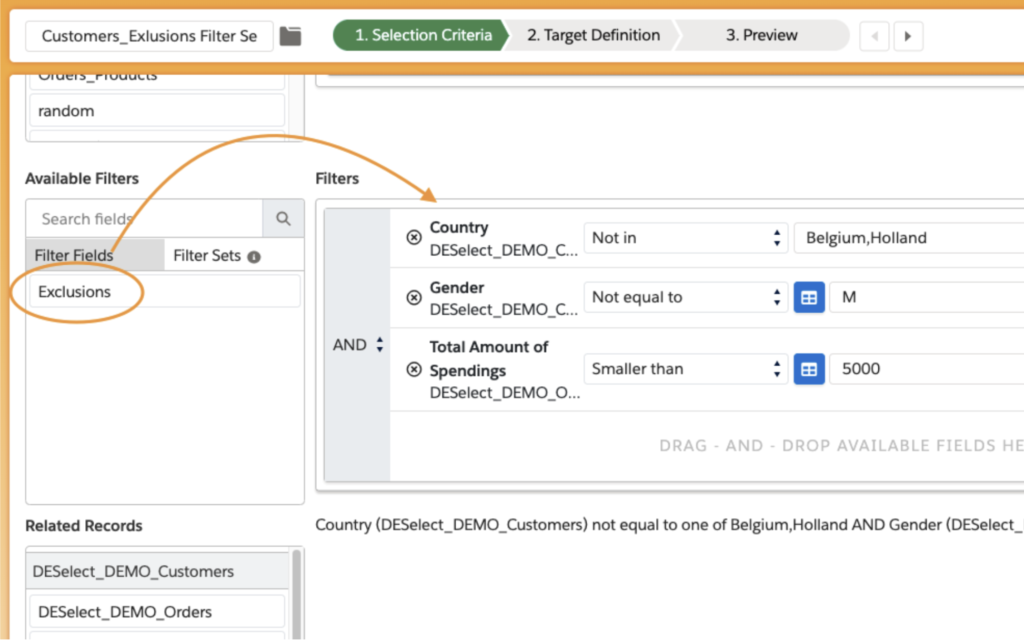Viewport: 1024px width, 641px height.
Task: Open value picker icon for Gender filter
Action: click(x=809, y=298)
